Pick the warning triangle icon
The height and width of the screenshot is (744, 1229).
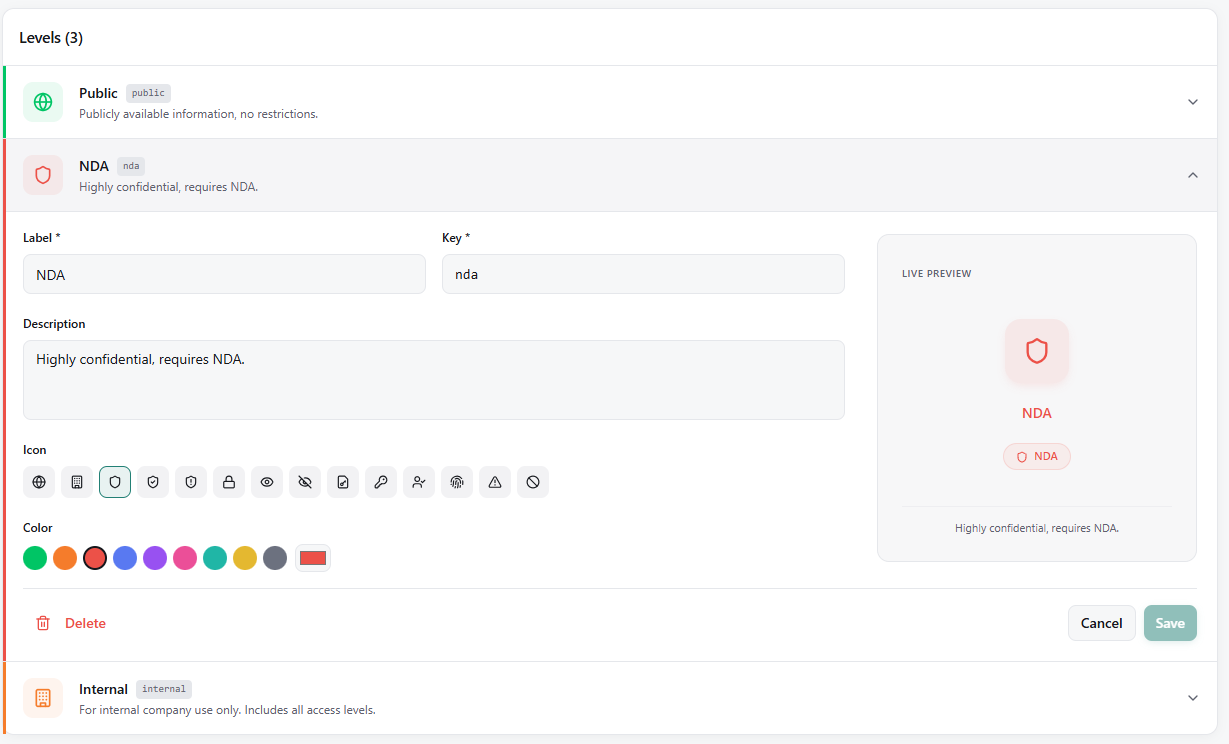click(x=495, y=482)
